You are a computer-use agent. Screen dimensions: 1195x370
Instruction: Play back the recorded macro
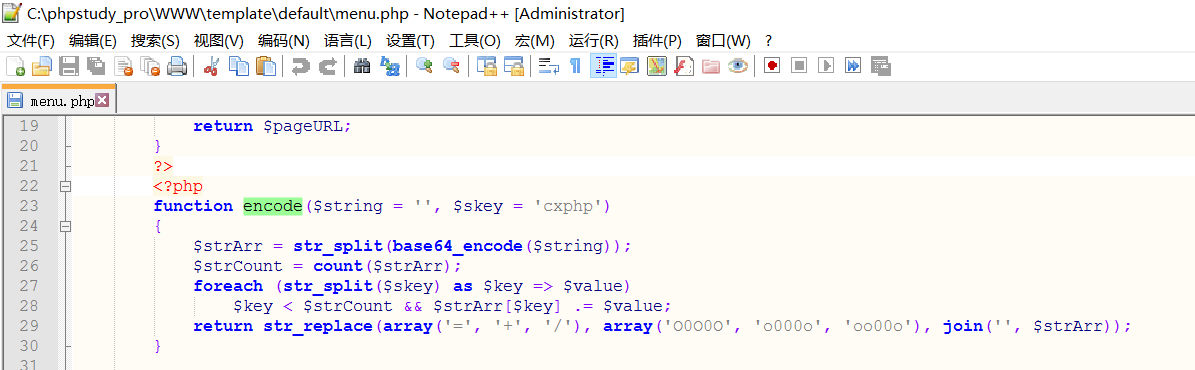825,66
